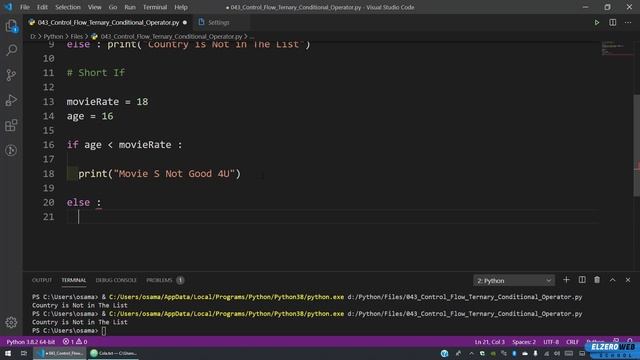Click 'age = 16' code line
This screenshot has height=360, width=640.
[x=90, y=116]
